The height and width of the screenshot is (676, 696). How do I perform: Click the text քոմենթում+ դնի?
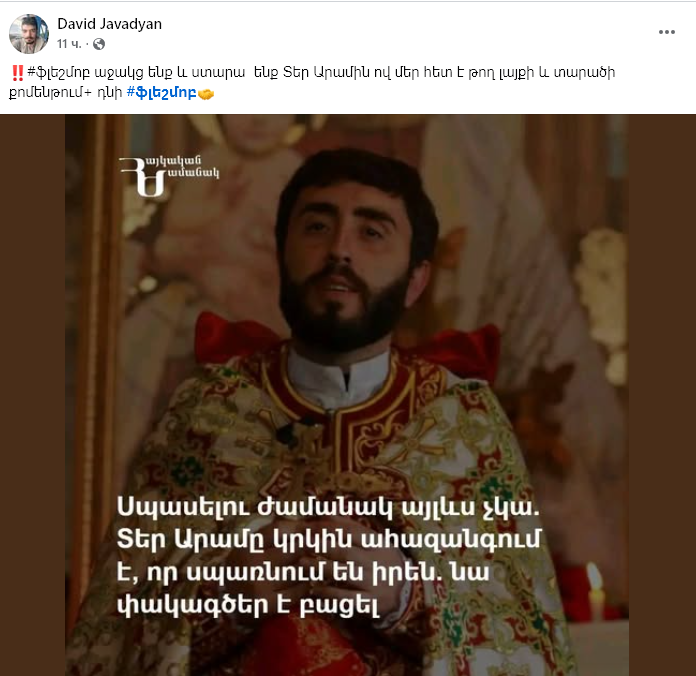[x=66, y=93]
